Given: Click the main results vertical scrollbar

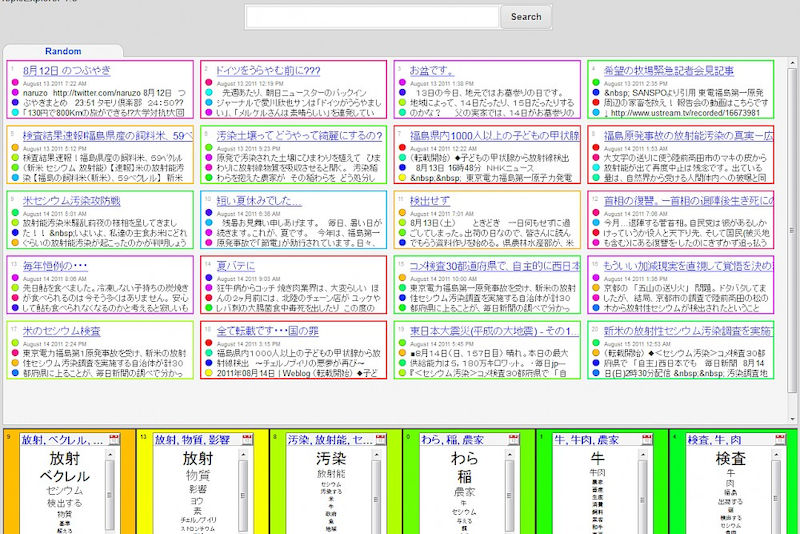Looking at the screenshot, I should [792, 220].
